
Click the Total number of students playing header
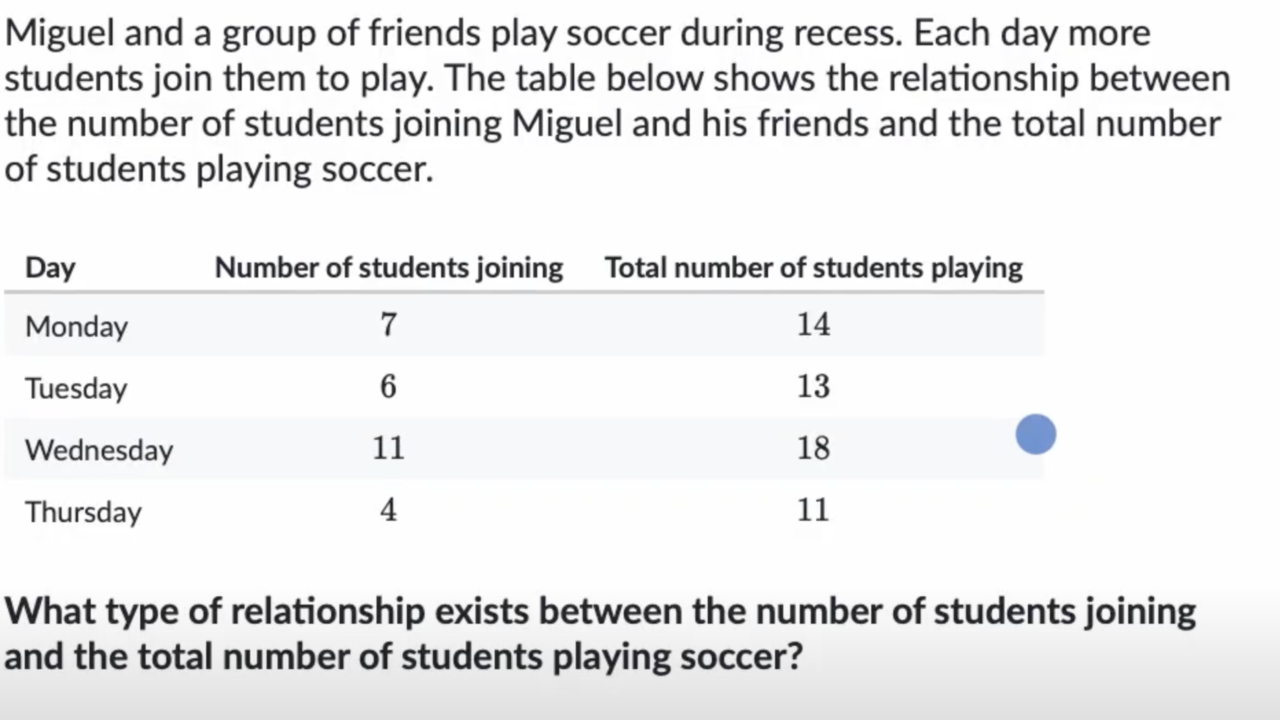coord(813,268)
